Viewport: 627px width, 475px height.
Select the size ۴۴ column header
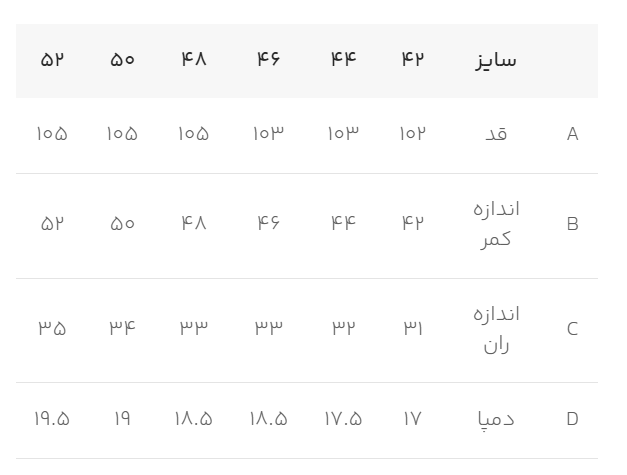[343, 59]
